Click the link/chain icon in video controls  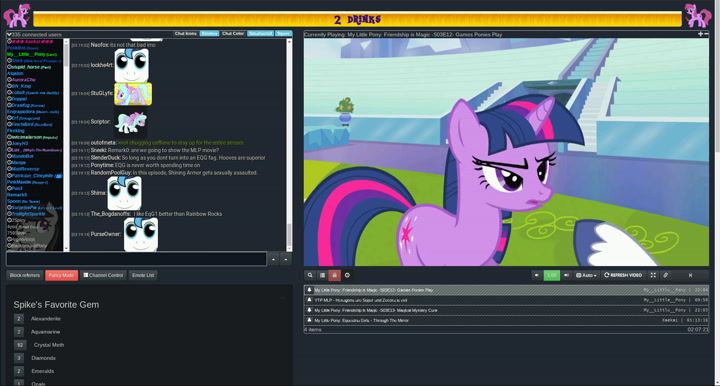[665, 275]
